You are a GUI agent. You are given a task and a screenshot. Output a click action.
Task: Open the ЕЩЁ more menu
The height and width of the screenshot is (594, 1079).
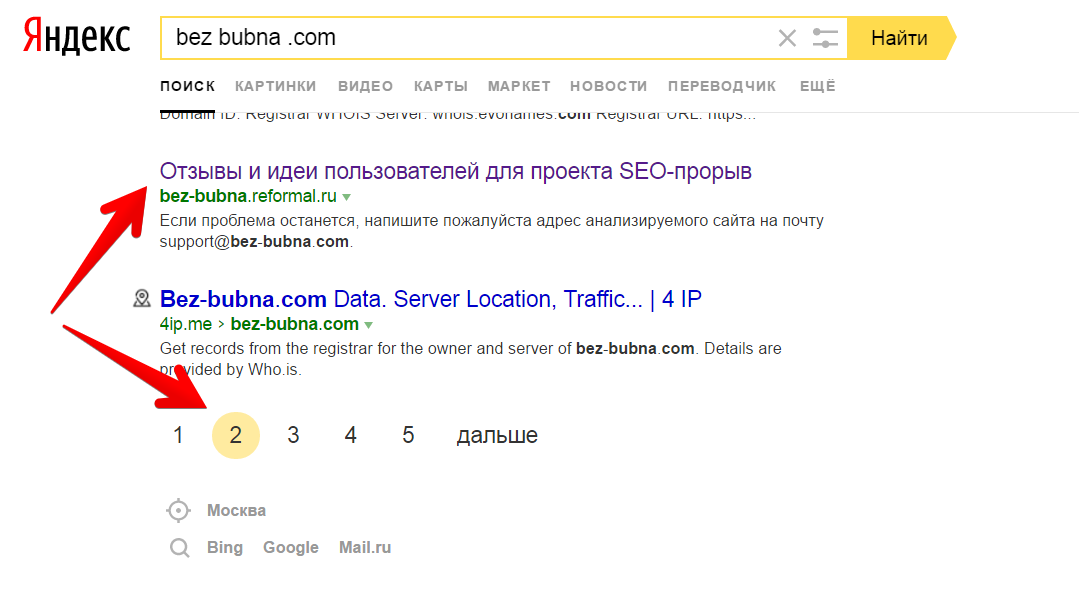pyautogui.click(x=817, y=86)
